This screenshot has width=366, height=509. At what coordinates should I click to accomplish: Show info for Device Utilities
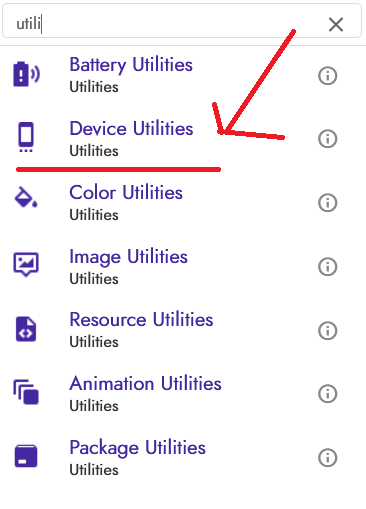point(328,139)
